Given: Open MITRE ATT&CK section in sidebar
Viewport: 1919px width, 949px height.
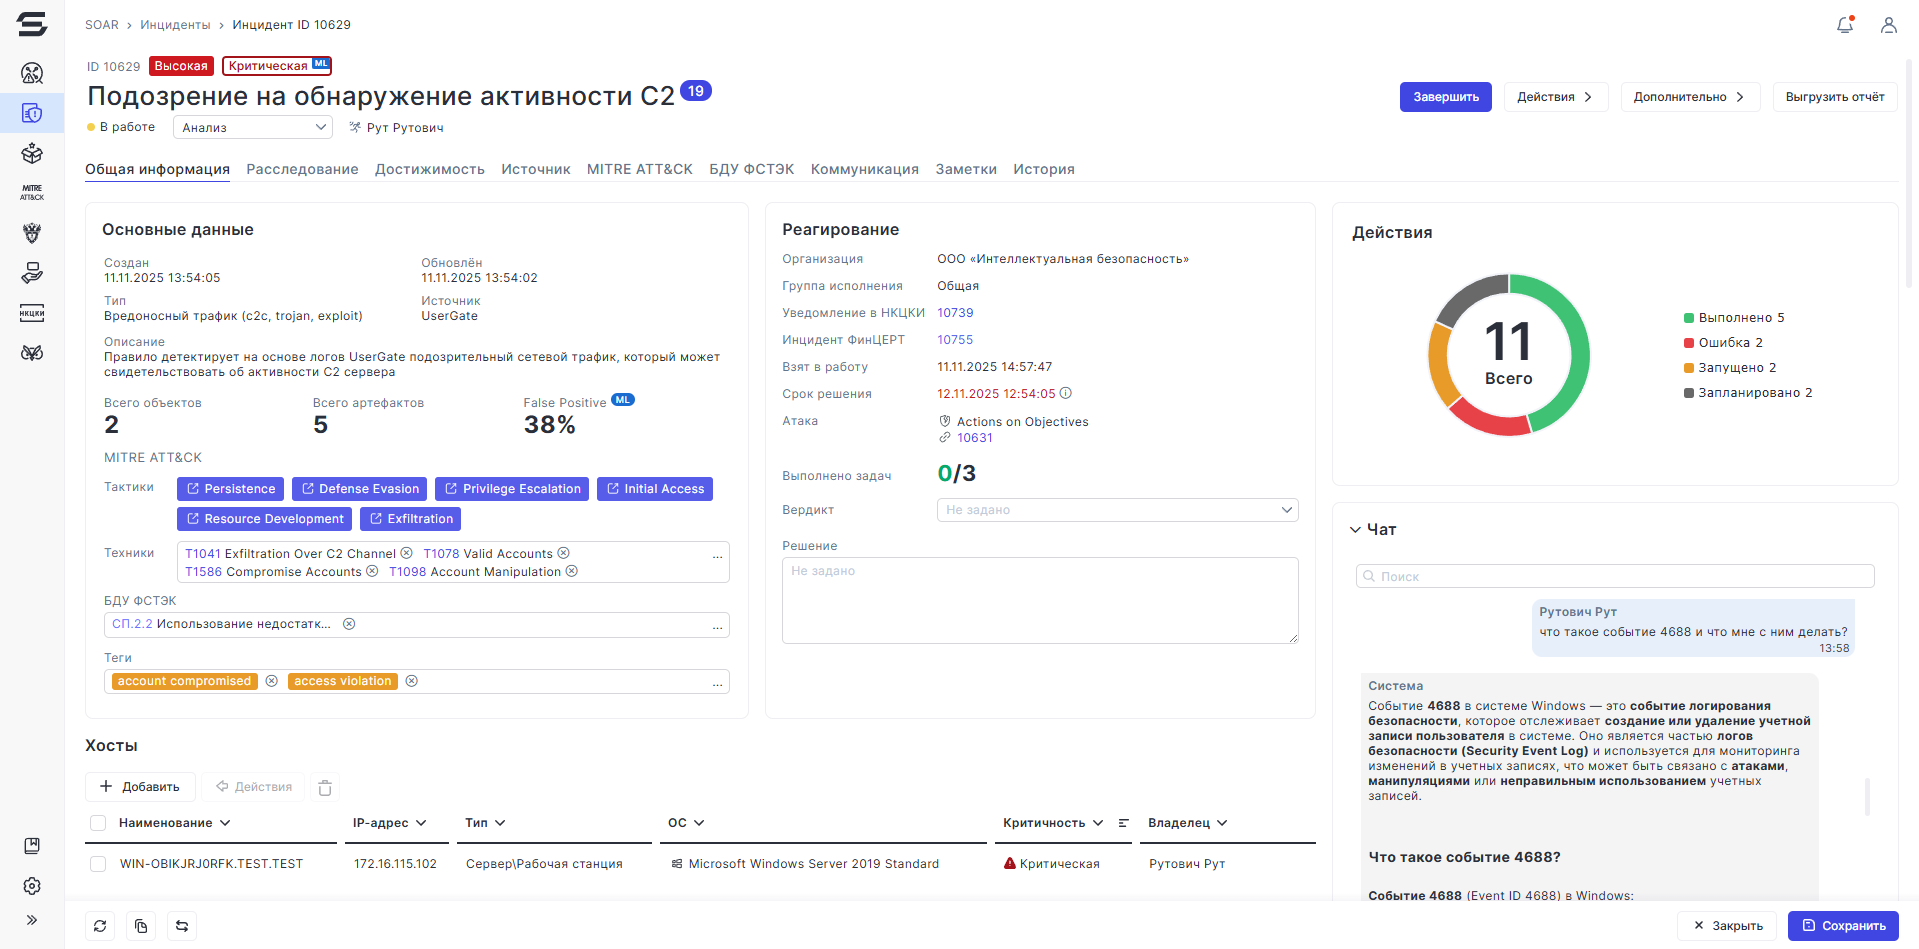Looking at the screenshot, I should pyautogui.click(x=32, y=192).
